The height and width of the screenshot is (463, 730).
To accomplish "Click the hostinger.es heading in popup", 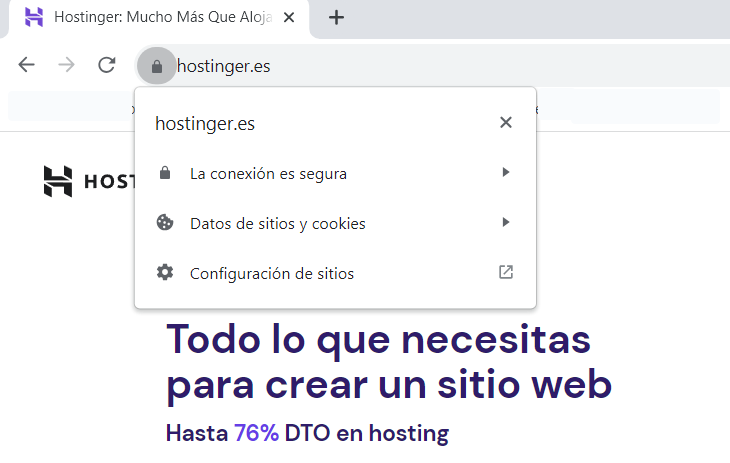I will click(205, 124).
